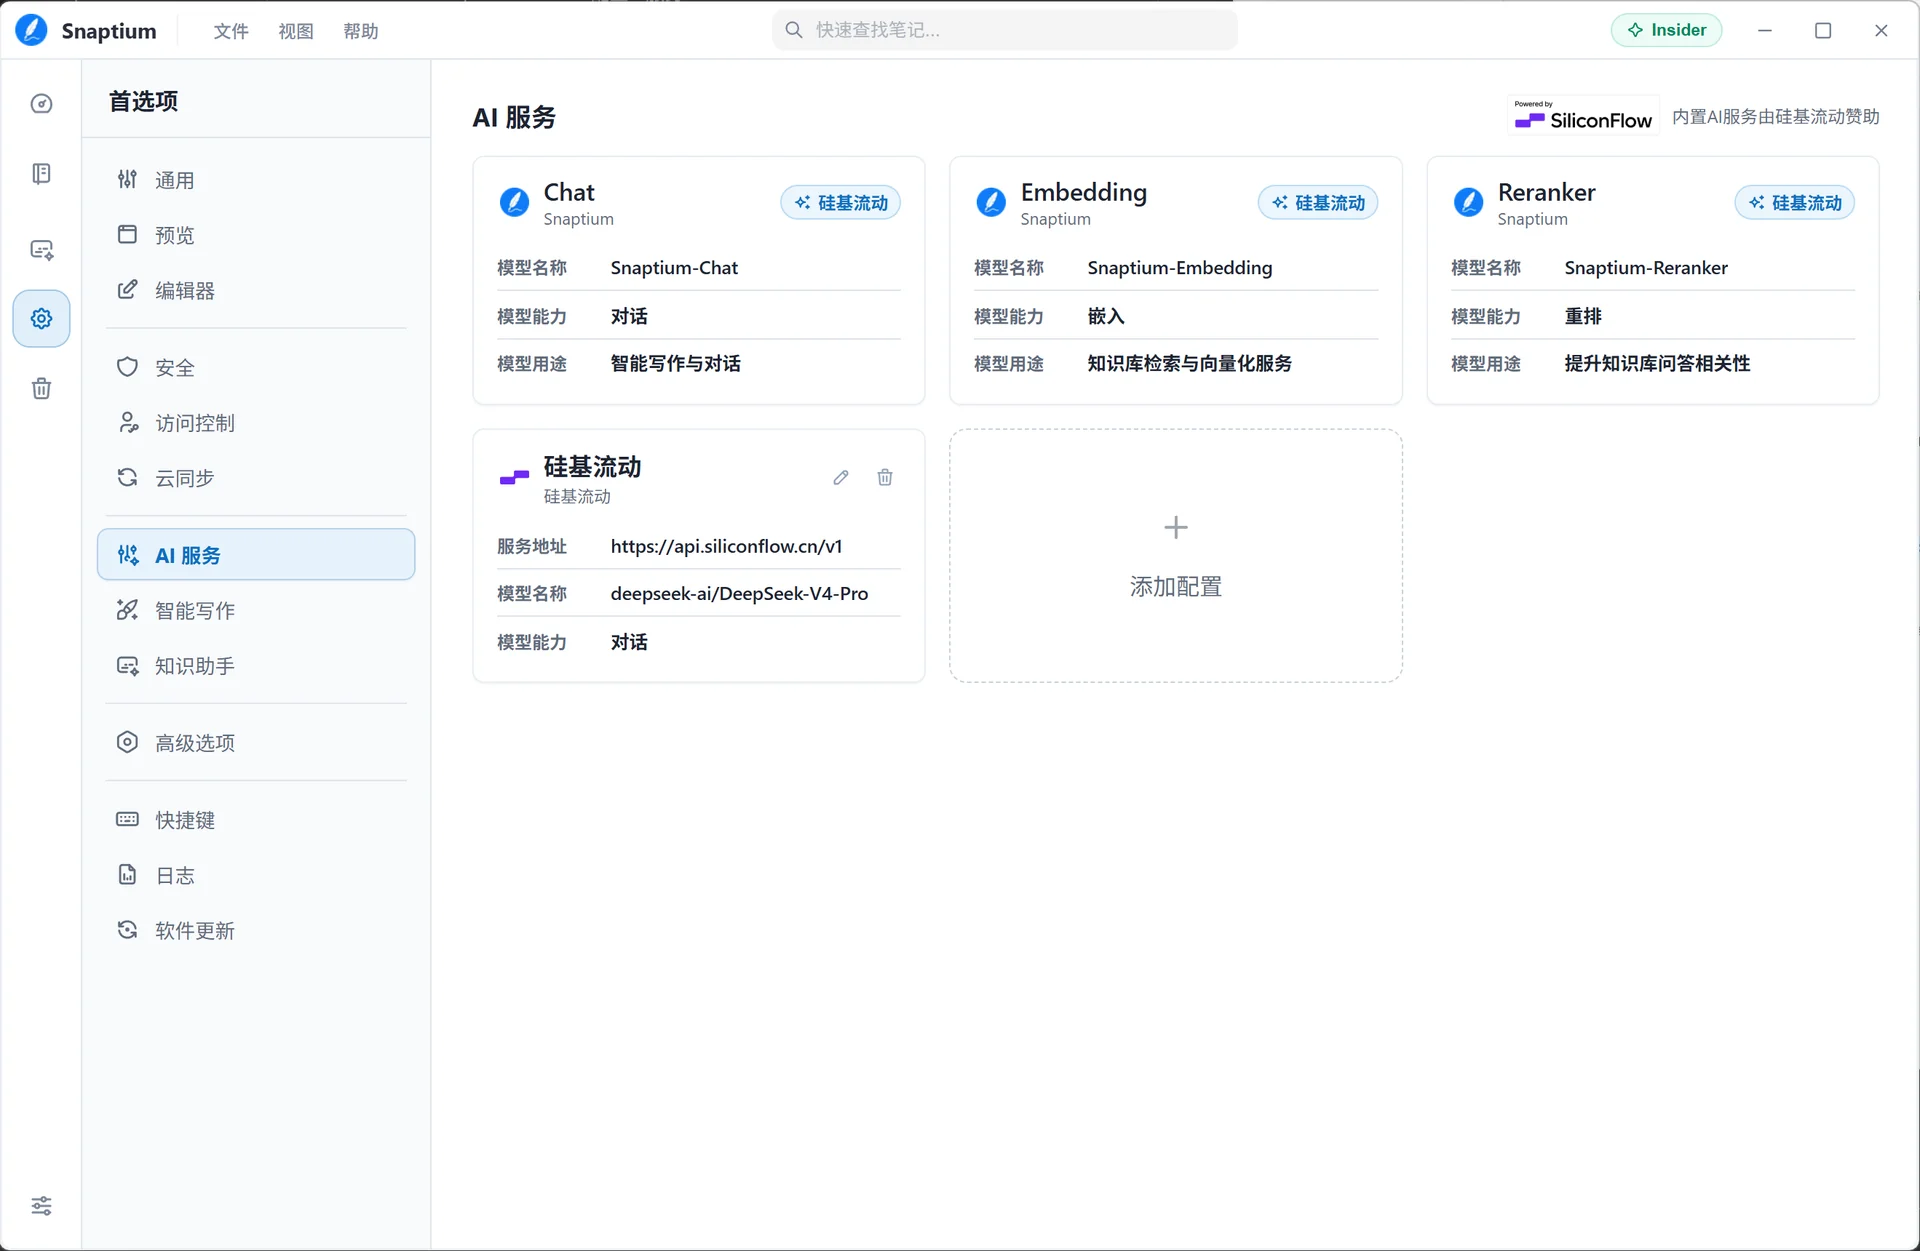Open the 安全 preferences section
The height and width of the screenshot is (1251, 1920).
[x=256, y=367]
